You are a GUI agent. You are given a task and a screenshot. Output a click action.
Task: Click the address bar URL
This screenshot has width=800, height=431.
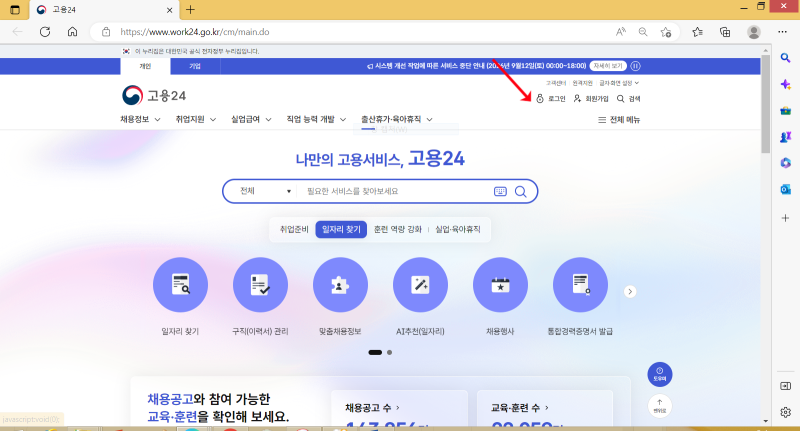[195, 32]
